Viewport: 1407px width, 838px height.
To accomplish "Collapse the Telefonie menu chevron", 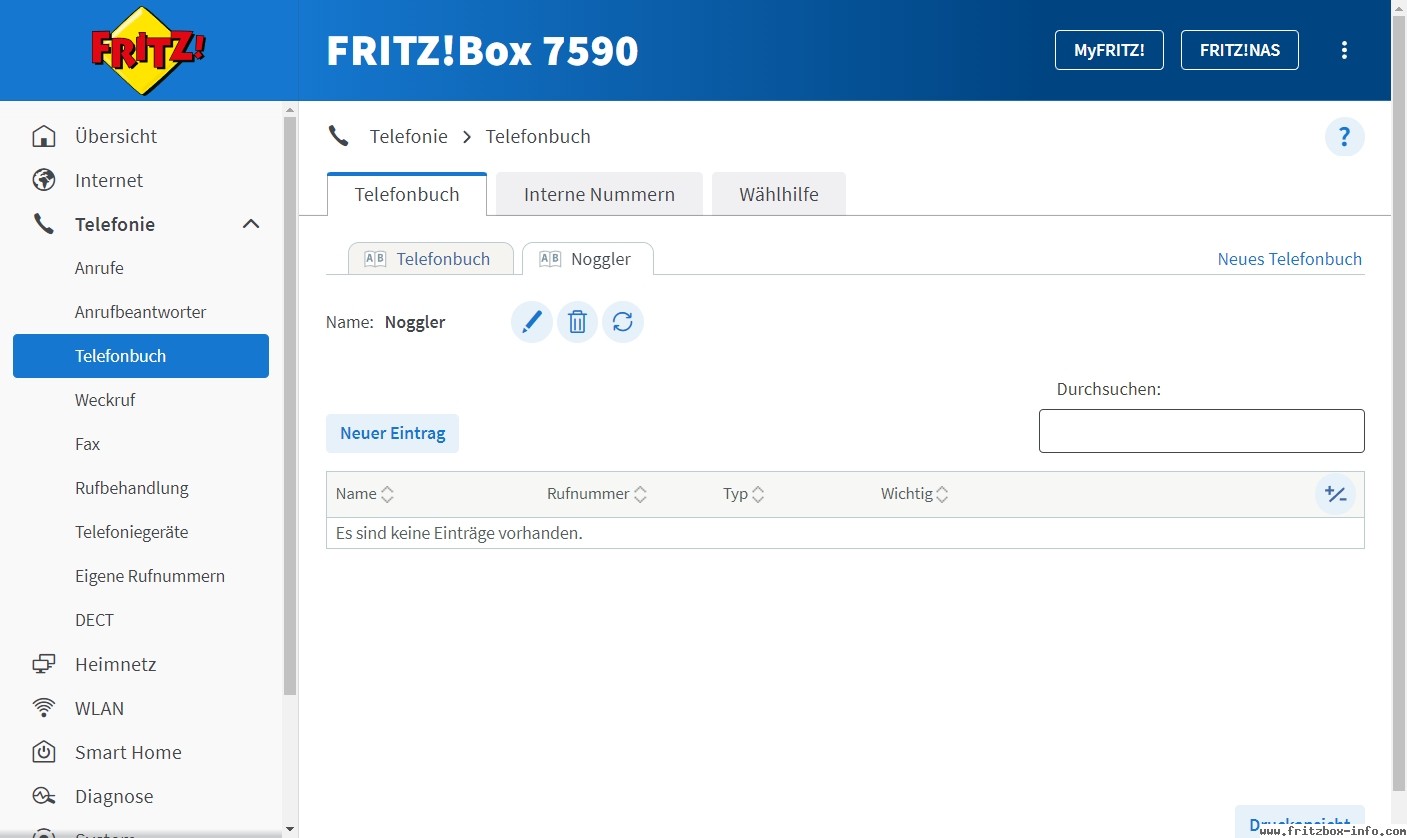I will click(251, 224).
